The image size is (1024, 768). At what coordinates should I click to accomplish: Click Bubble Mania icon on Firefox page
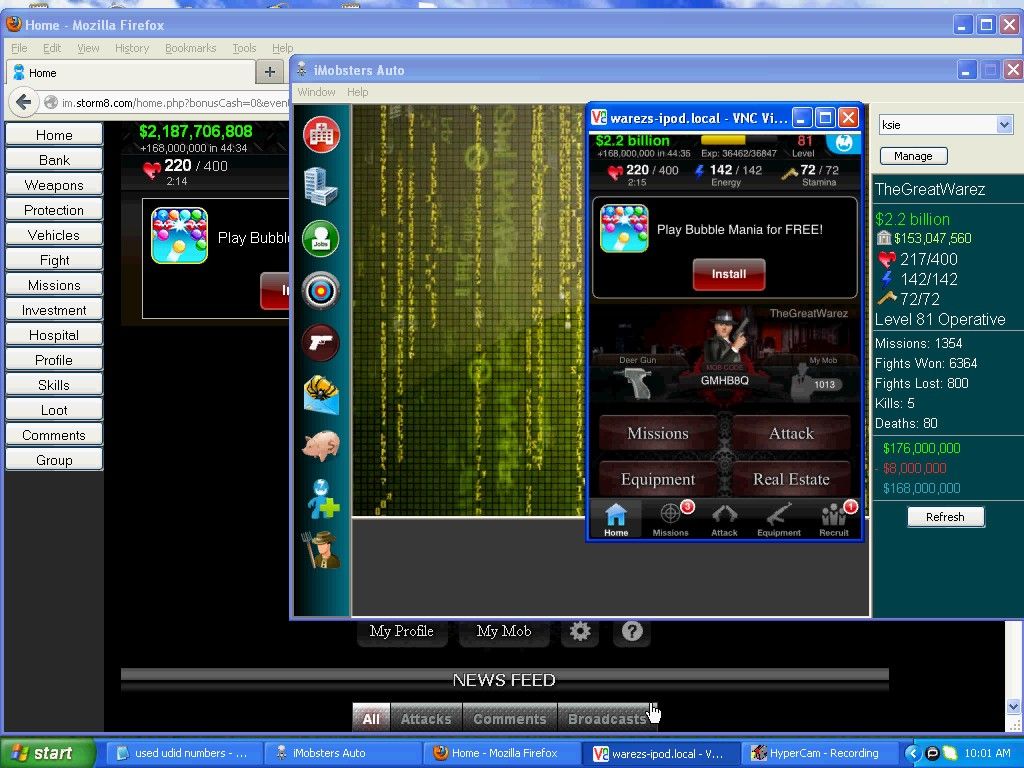click(x=180, y=236)
